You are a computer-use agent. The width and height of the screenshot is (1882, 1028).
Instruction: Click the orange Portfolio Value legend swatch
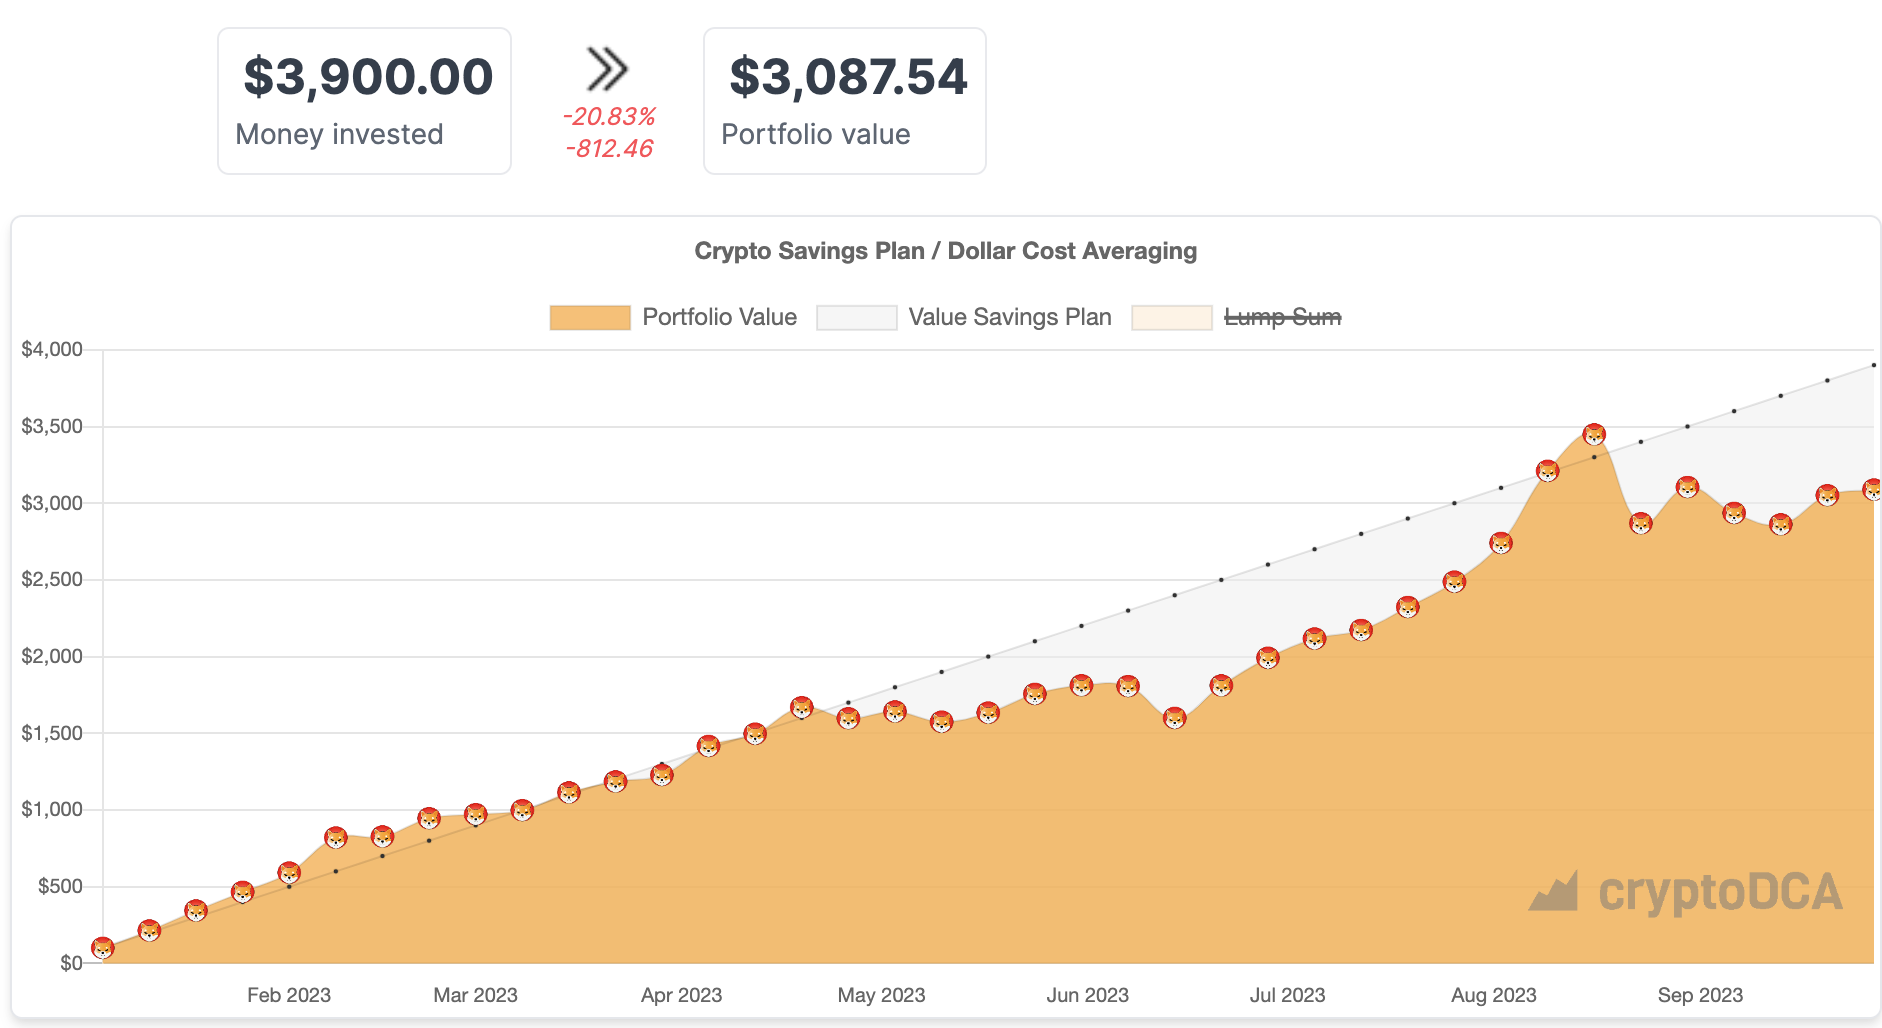(x=590, y=318)
